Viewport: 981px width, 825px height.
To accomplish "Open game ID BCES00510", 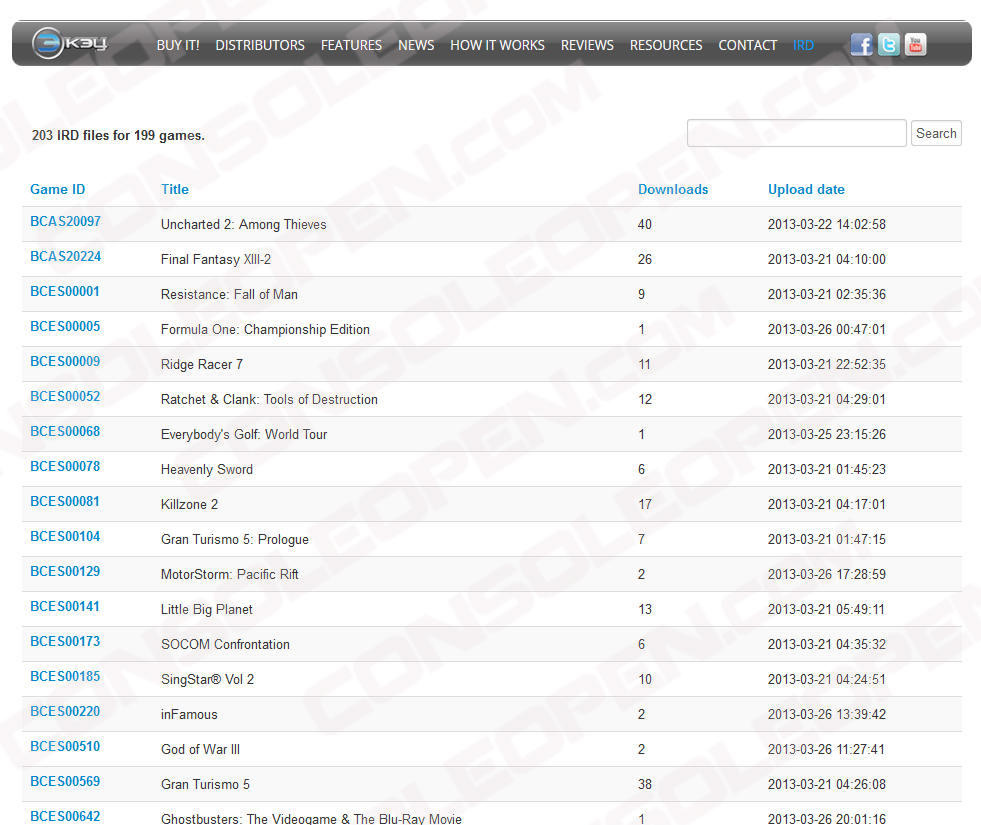I will point(65,747).
